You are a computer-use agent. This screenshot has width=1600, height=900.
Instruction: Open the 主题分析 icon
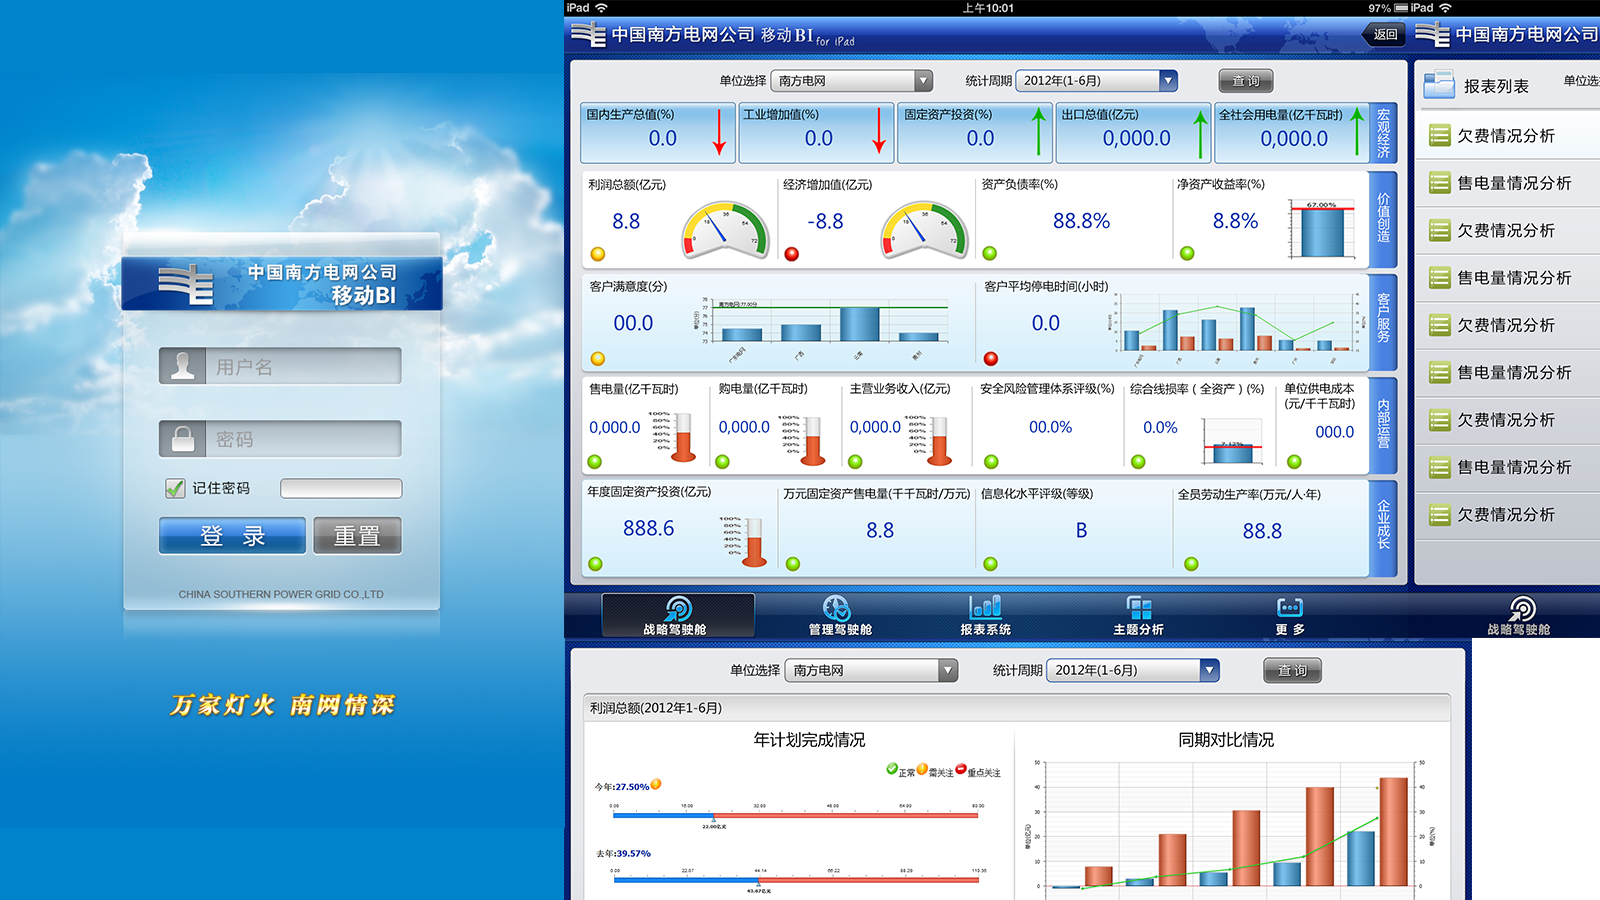(1138, 608)
